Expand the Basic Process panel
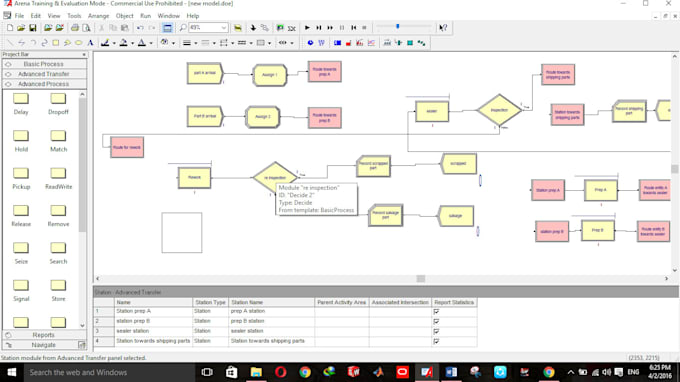This screenshot has height=382, width=680. pos(44,64)
